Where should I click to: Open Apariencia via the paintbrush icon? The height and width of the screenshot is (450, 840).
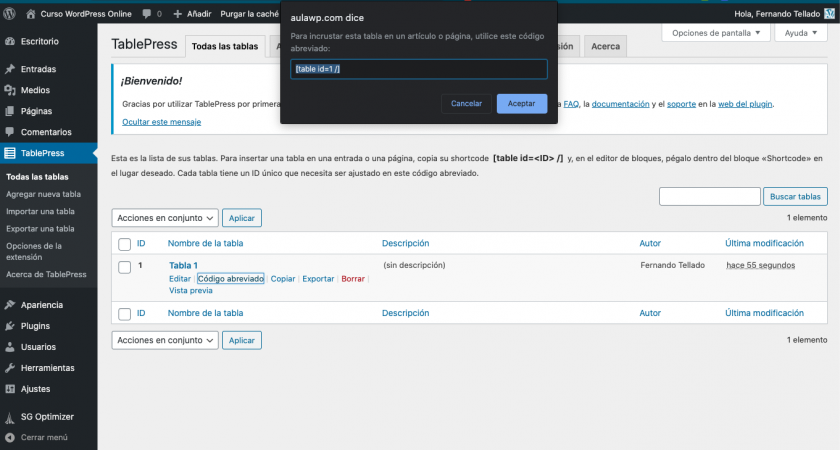[10, 305]
